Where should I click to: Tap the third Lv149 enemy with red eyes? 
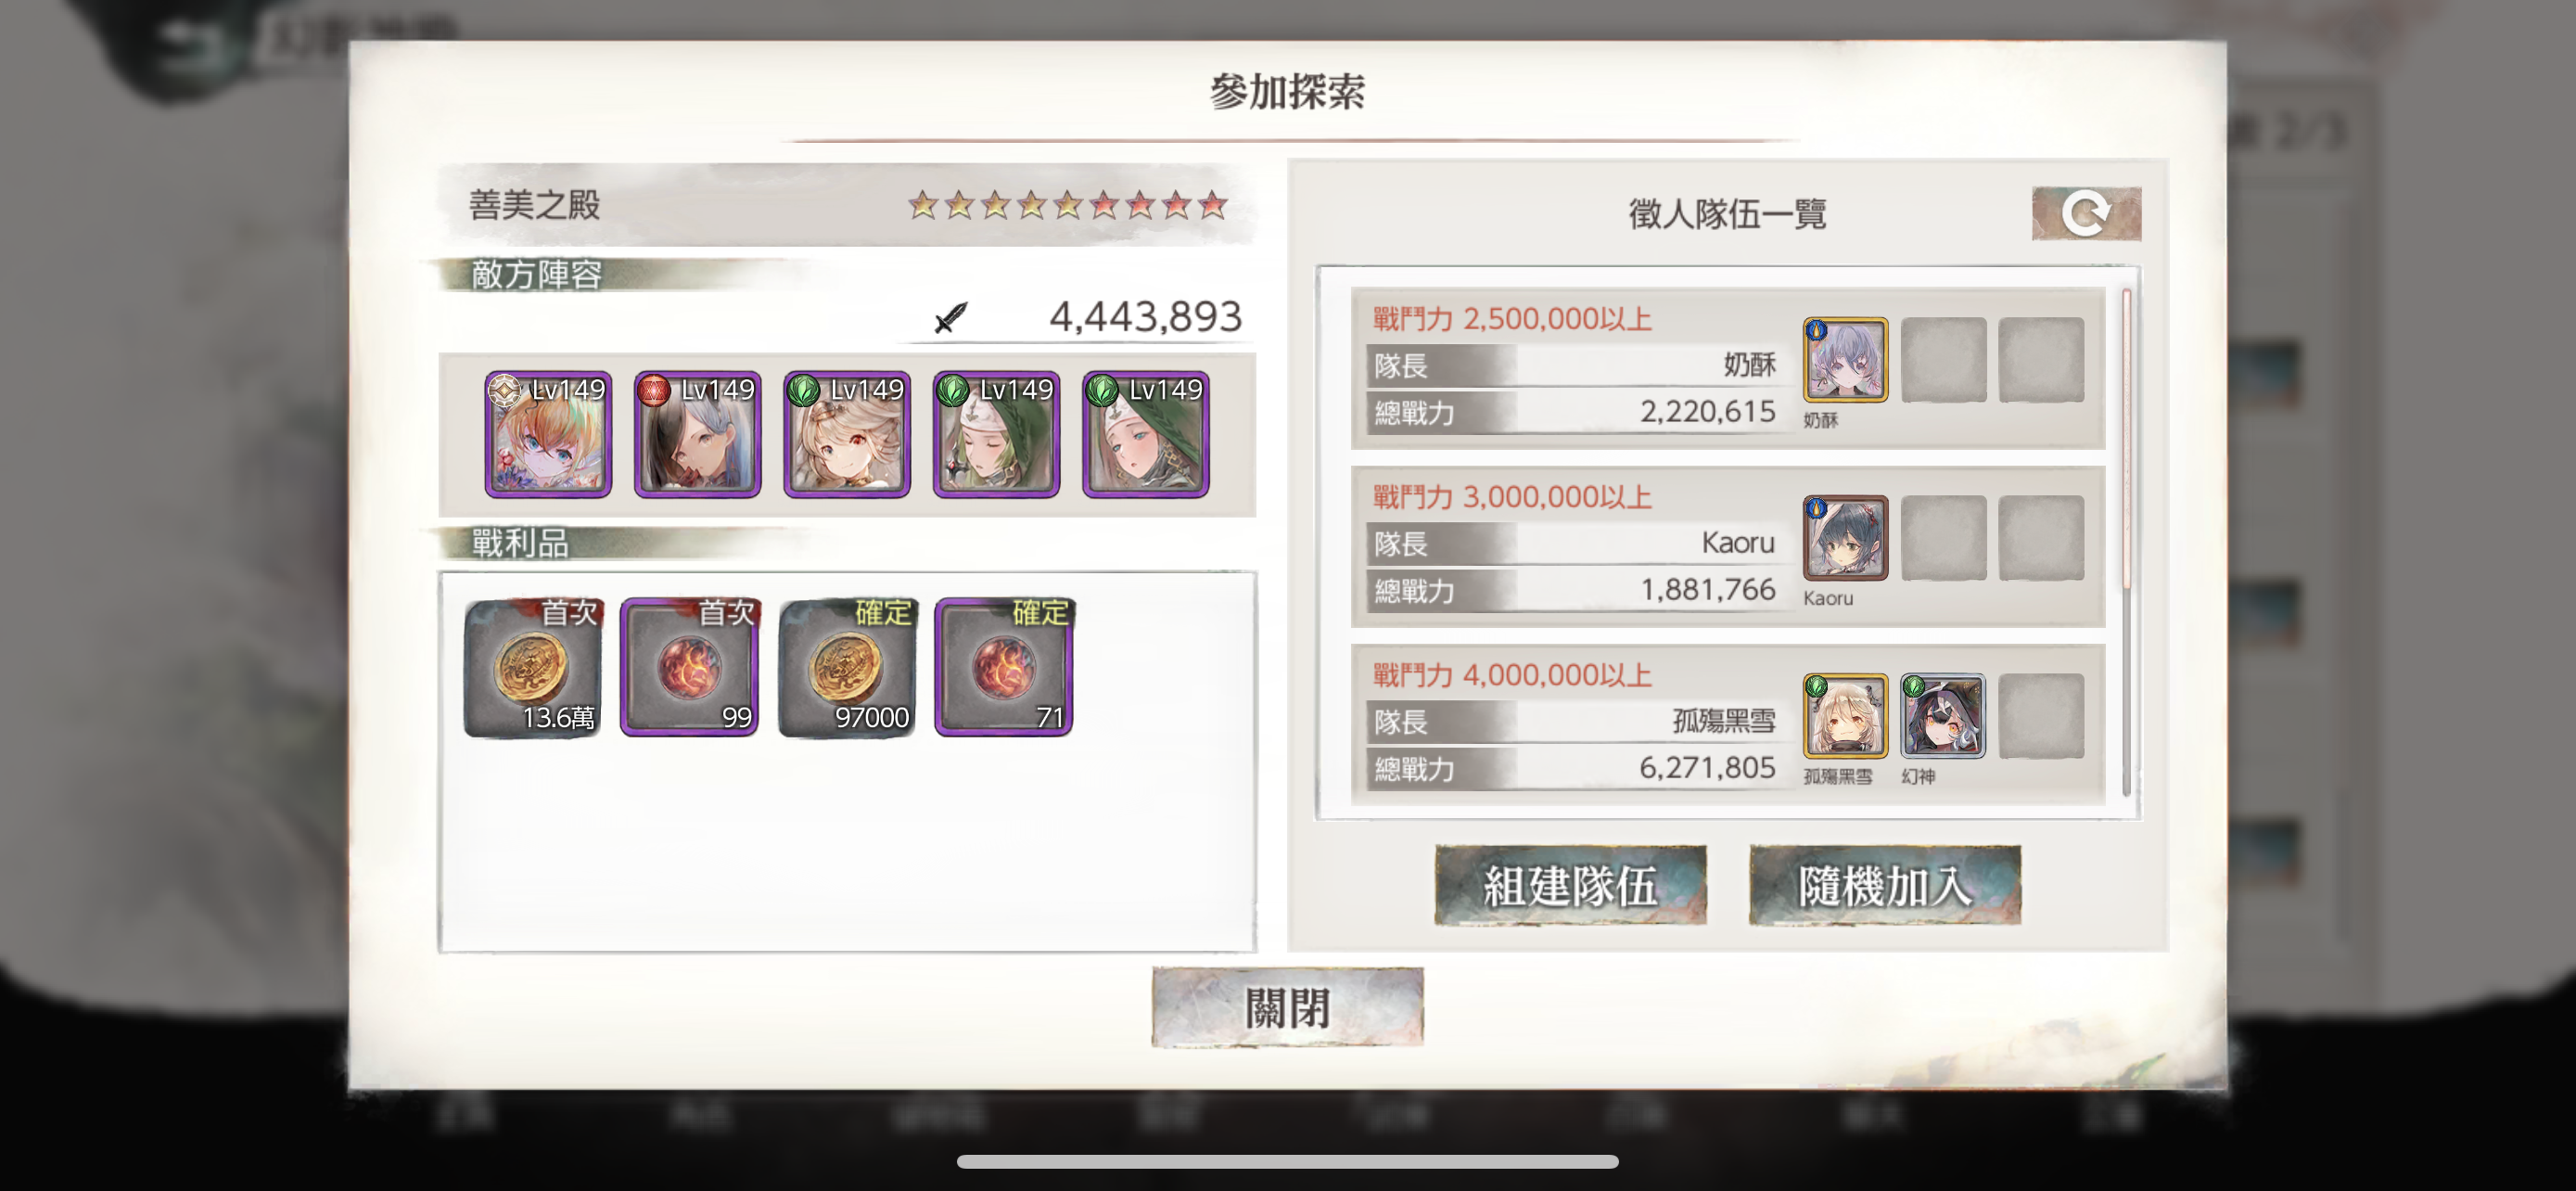pos(847,434)
